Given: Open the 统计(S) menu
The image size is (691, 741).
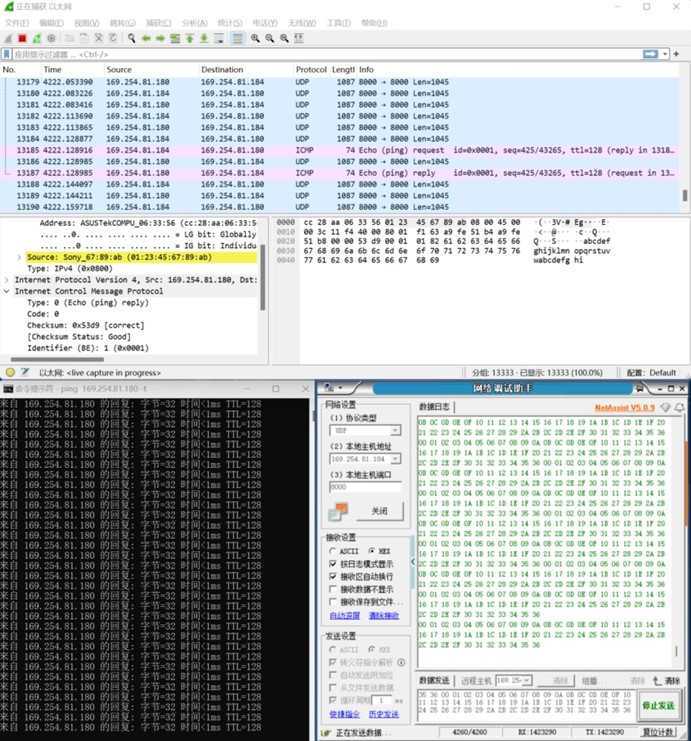Looking at the screenshot, I should tap(230, 23).
